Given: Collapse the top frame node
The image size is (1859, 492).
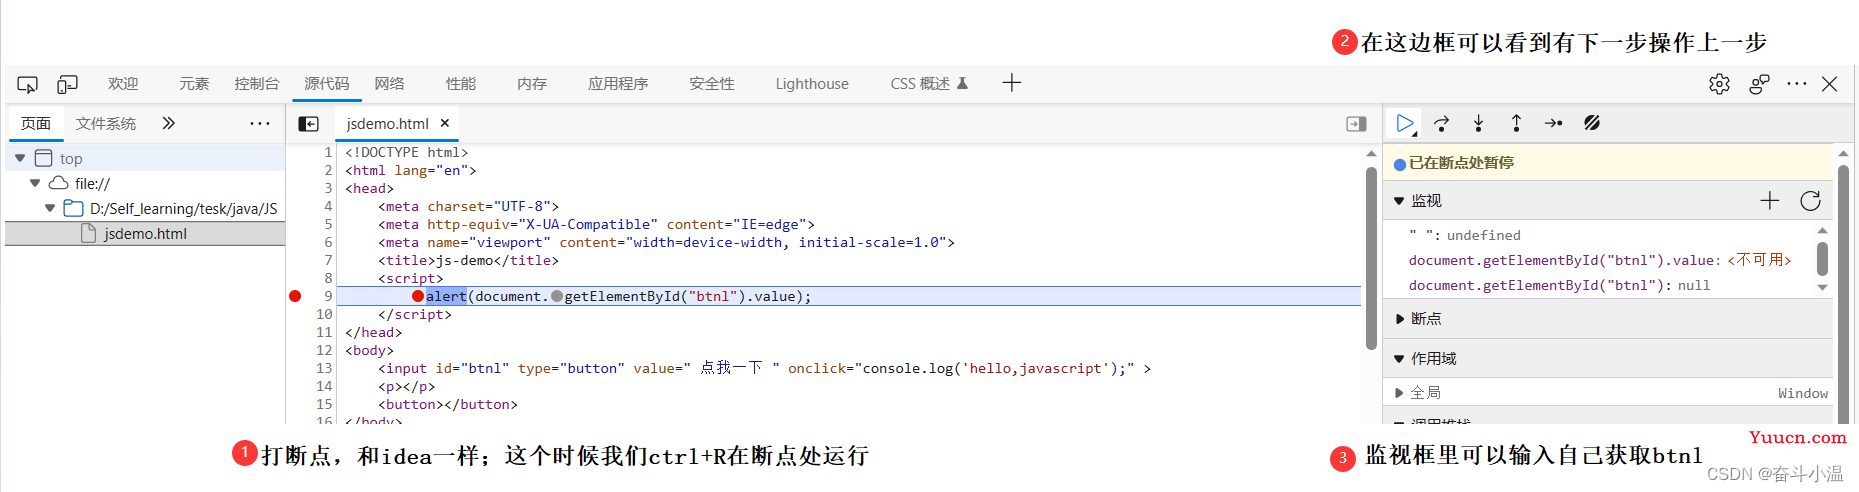Looking at the screenshot, I should pos(20,158).
